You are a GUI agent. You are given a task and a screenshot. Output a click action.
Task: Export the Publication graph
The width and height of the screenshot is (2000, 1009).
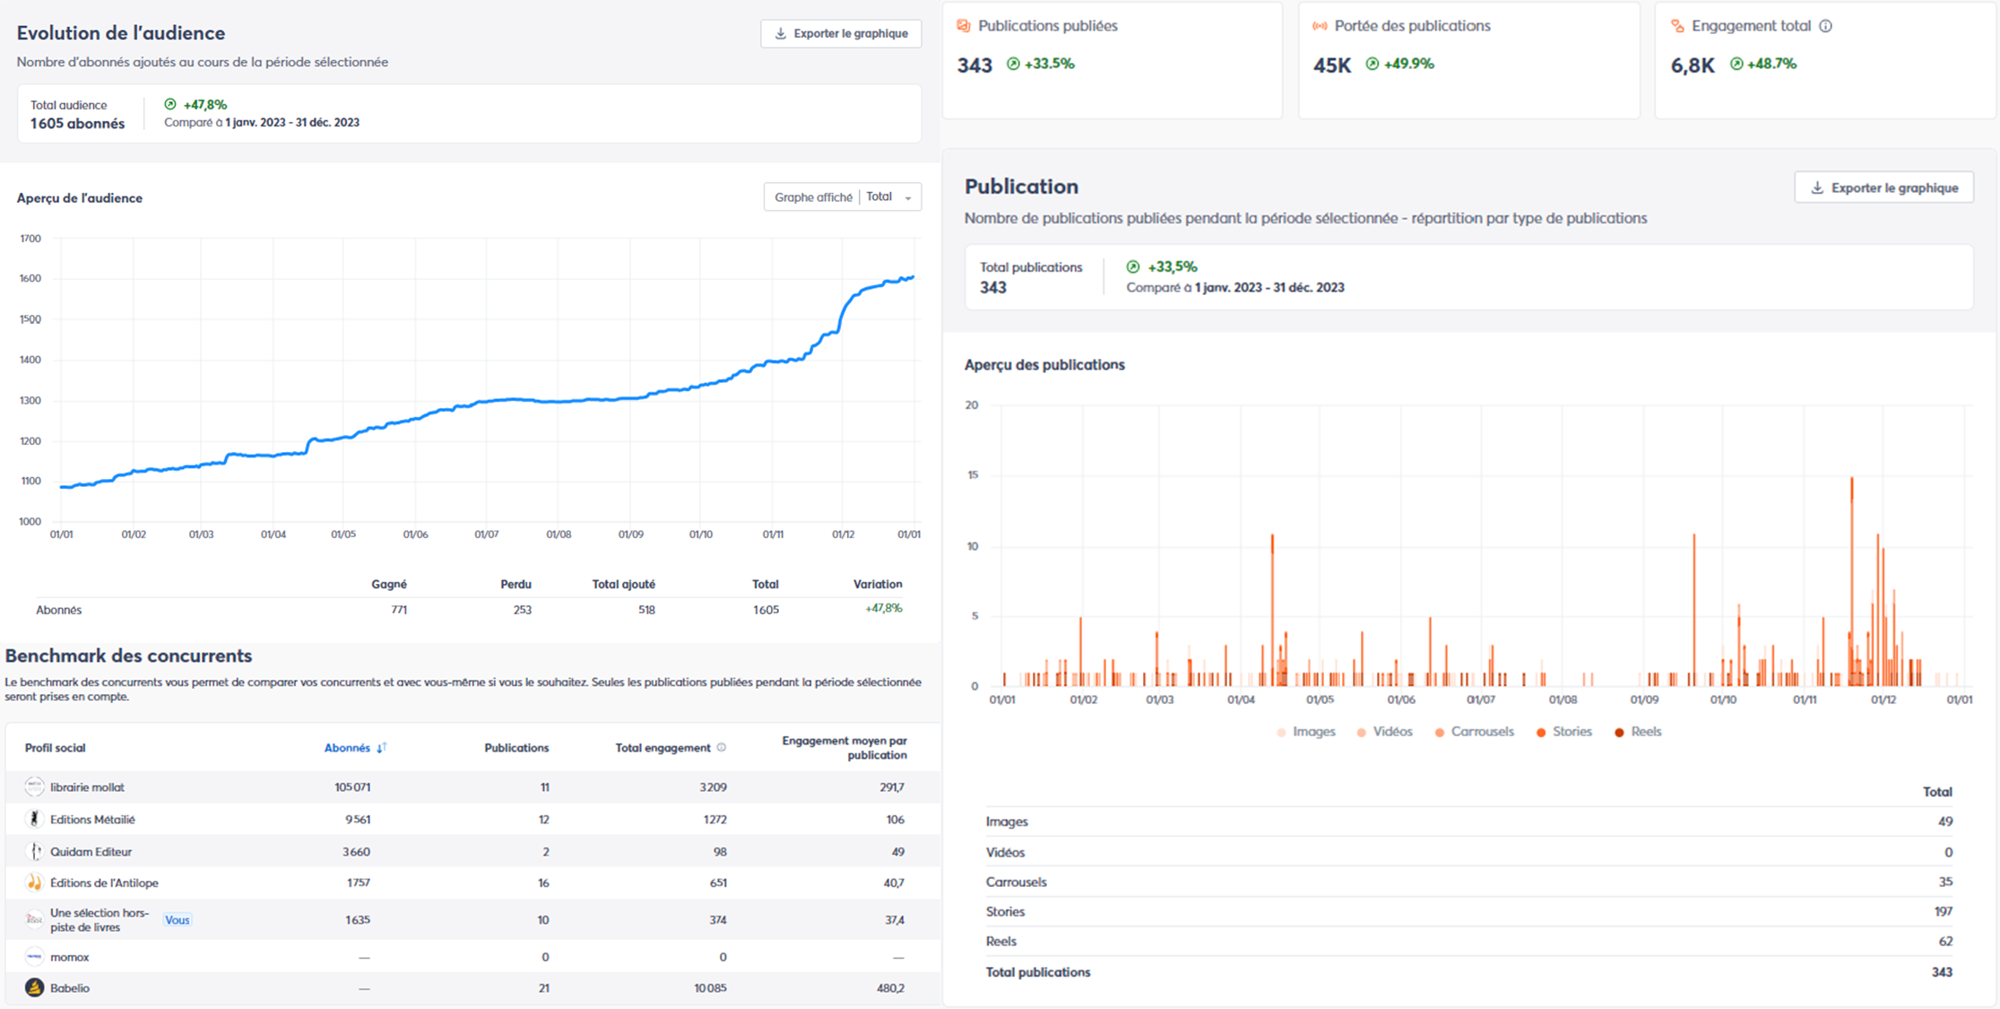tap(1884, 188)
